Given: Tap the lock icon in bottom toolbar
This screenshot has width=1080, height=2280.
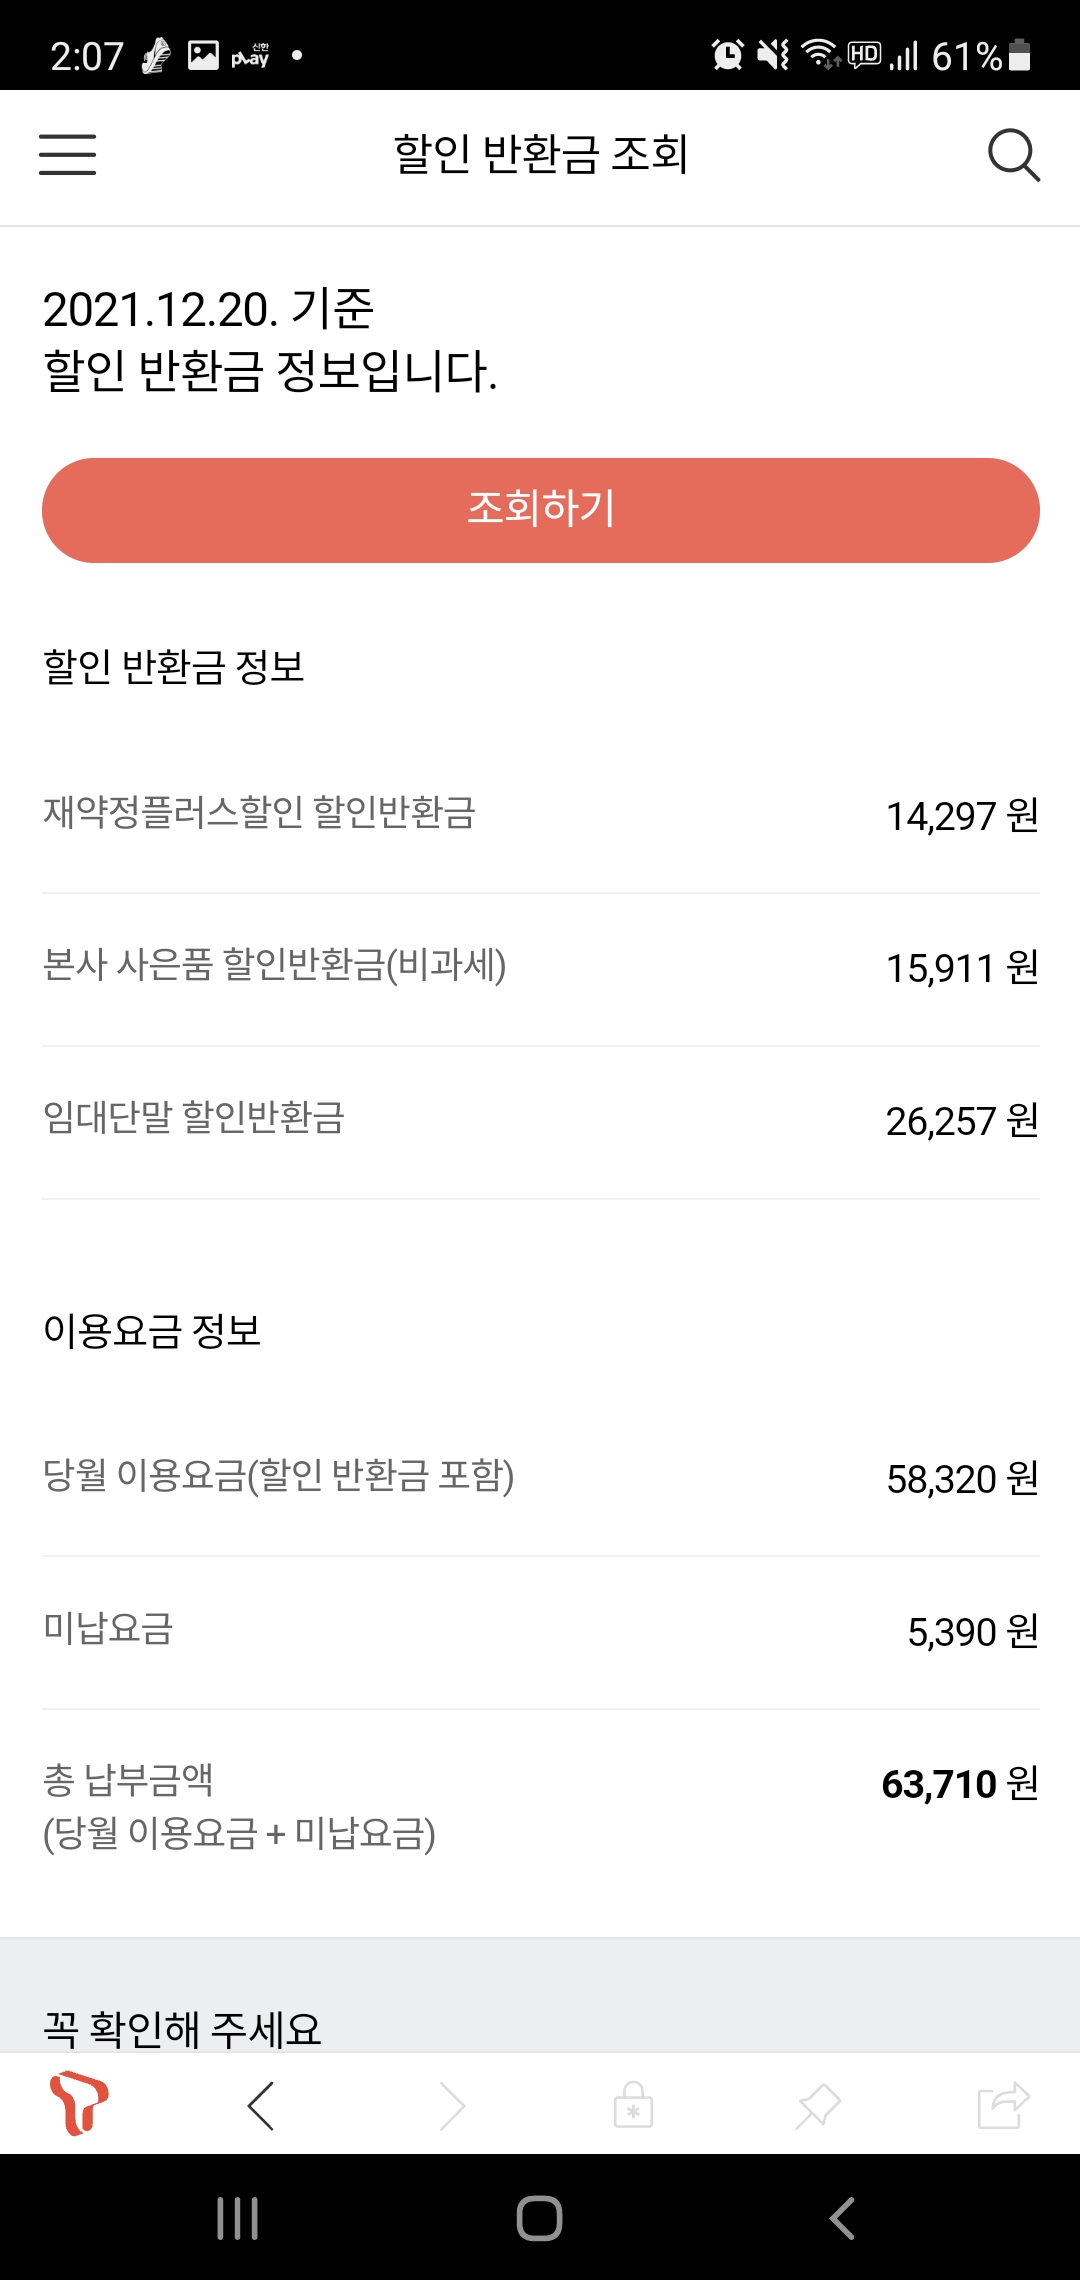Looking at the screenshot, I should coord(633,2106).
